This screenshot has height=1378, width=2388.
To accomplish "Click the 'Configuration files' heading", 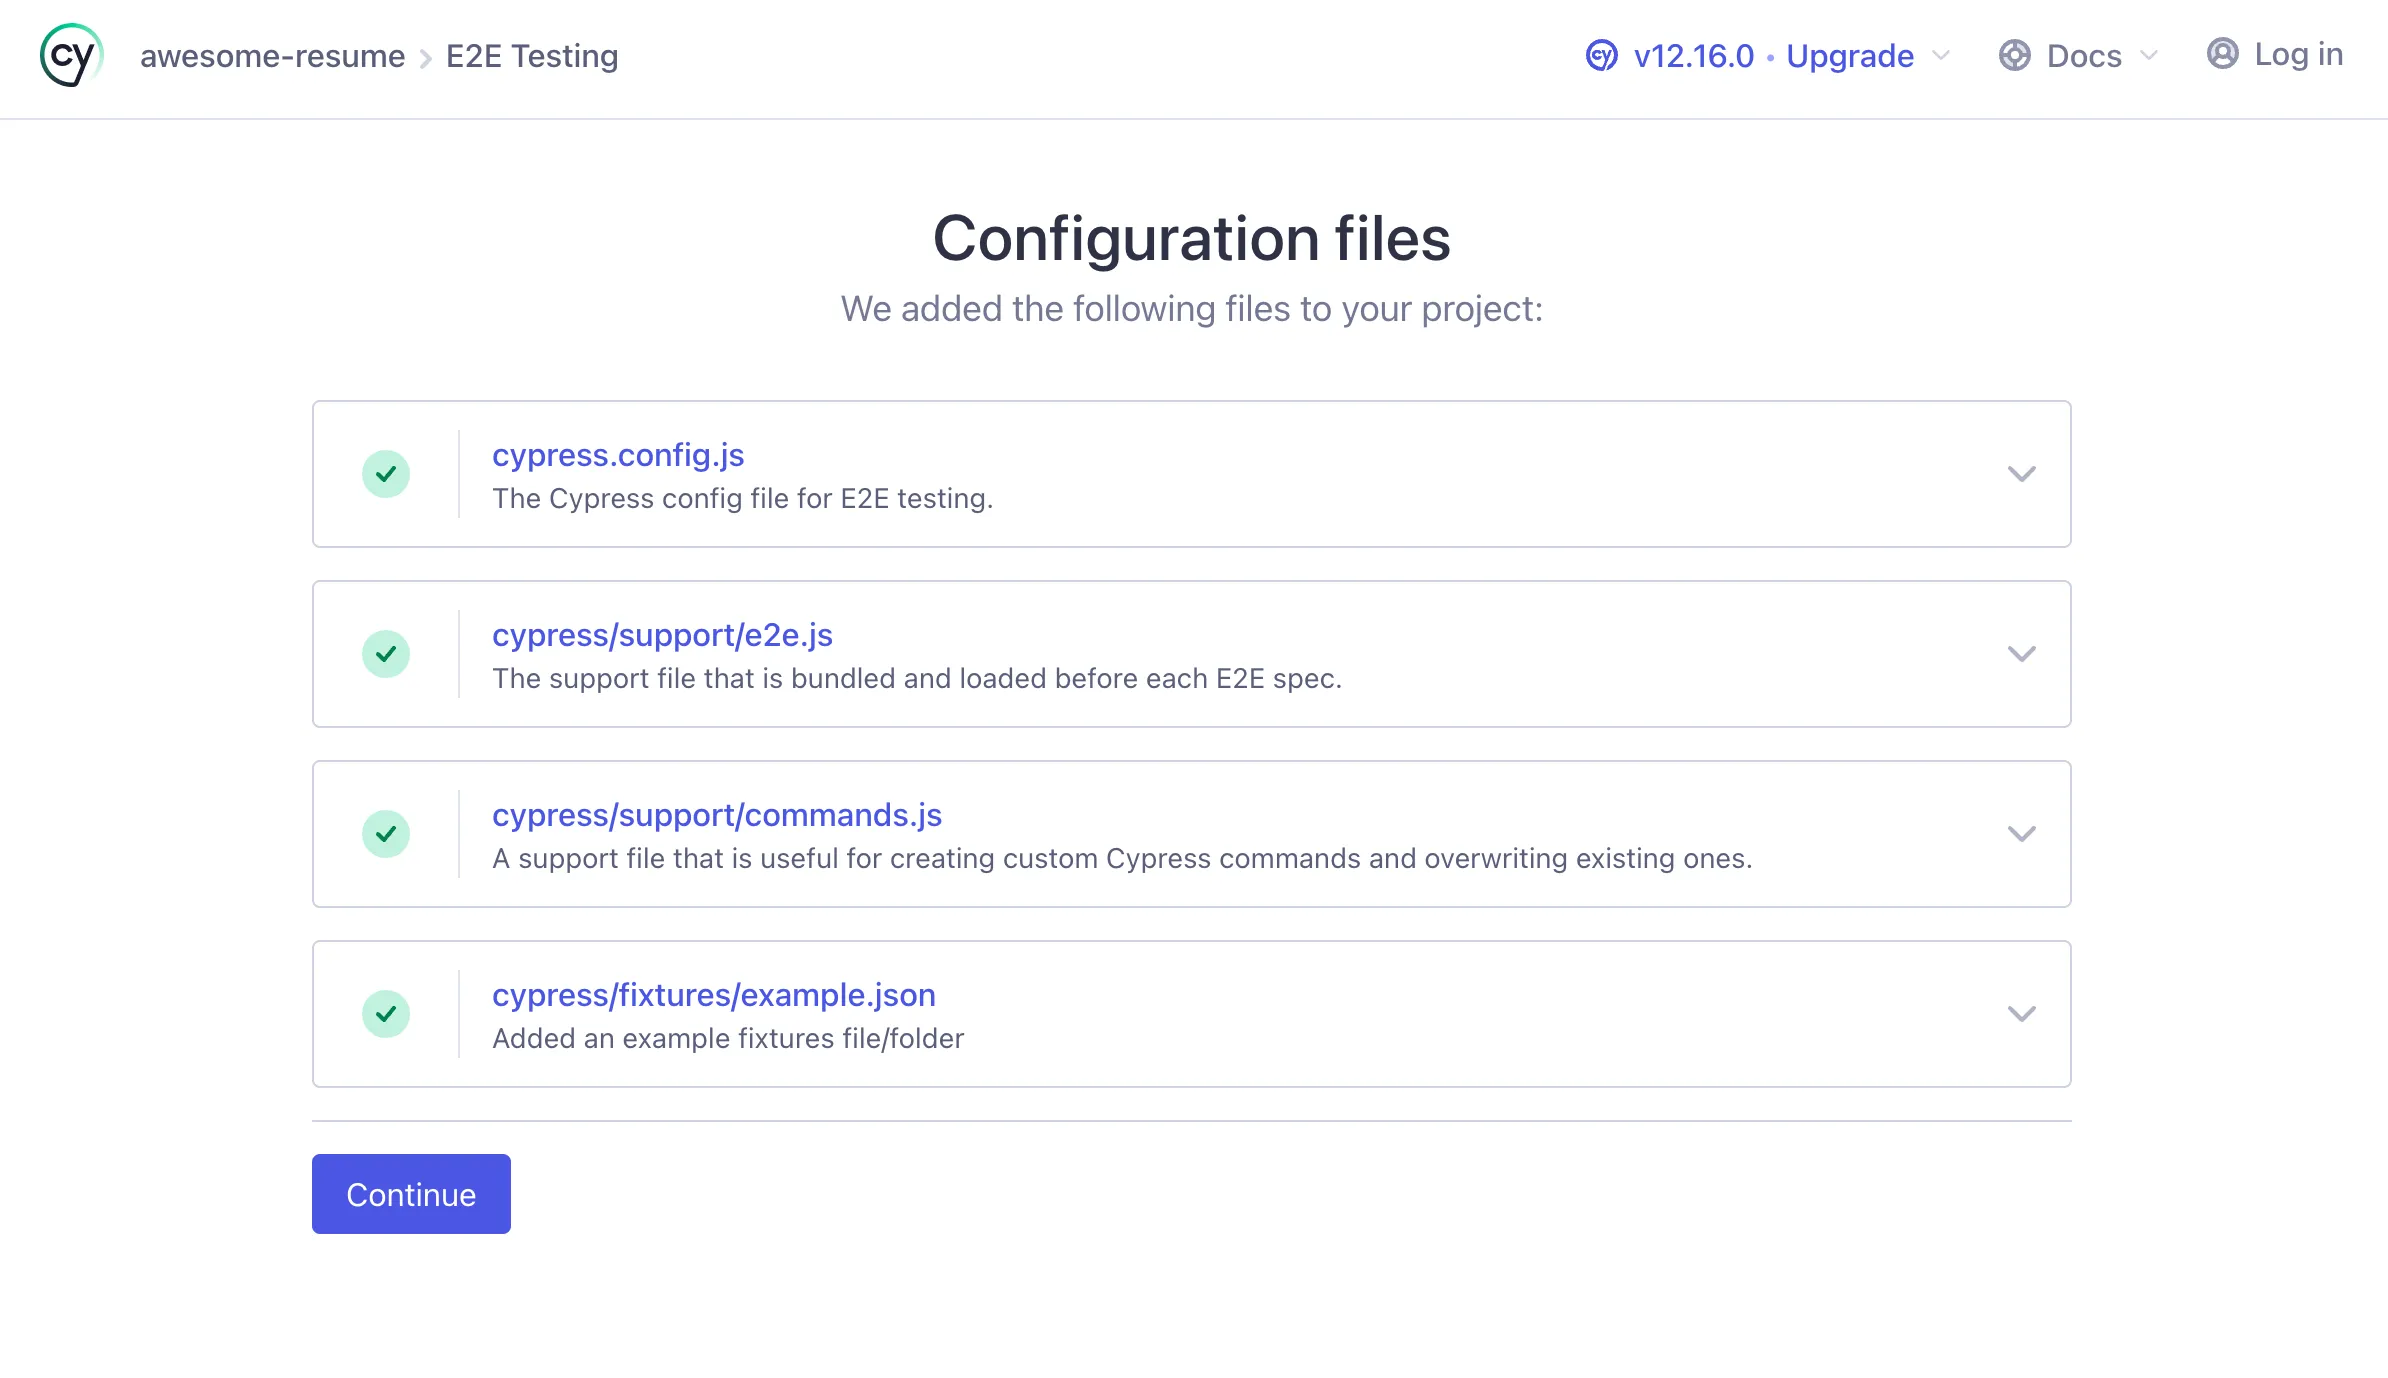I will [1192, 239].
